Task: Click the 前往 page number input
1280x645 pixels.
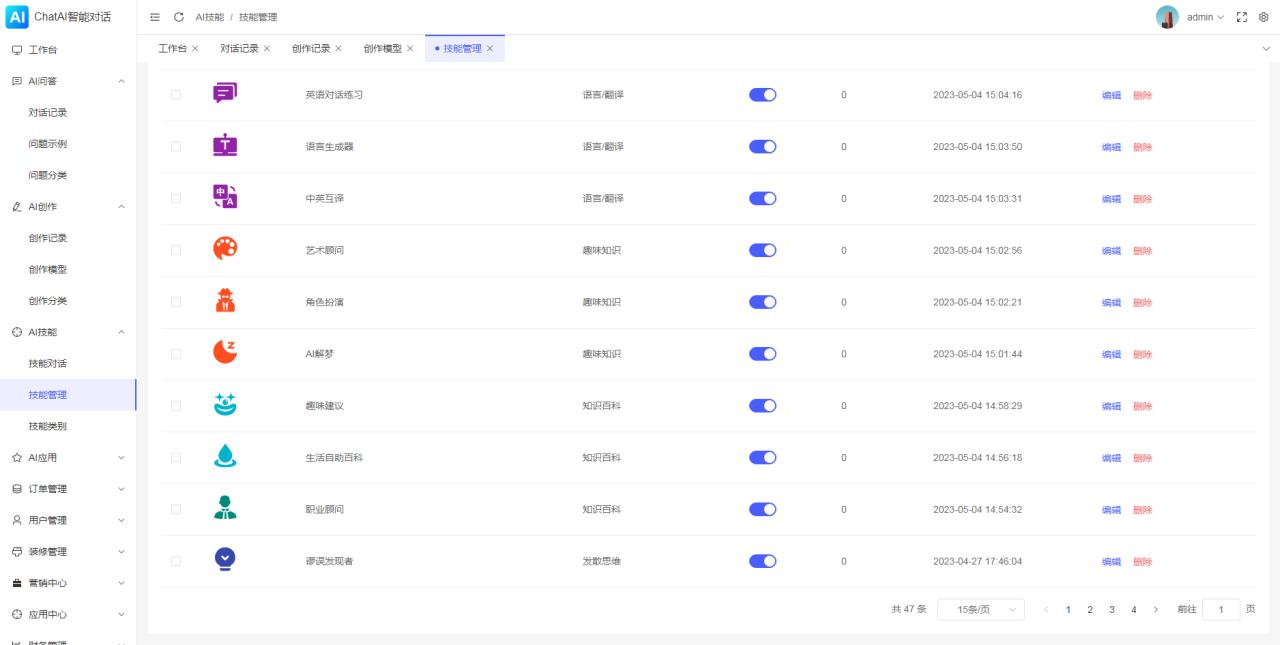Action: 1221,610
